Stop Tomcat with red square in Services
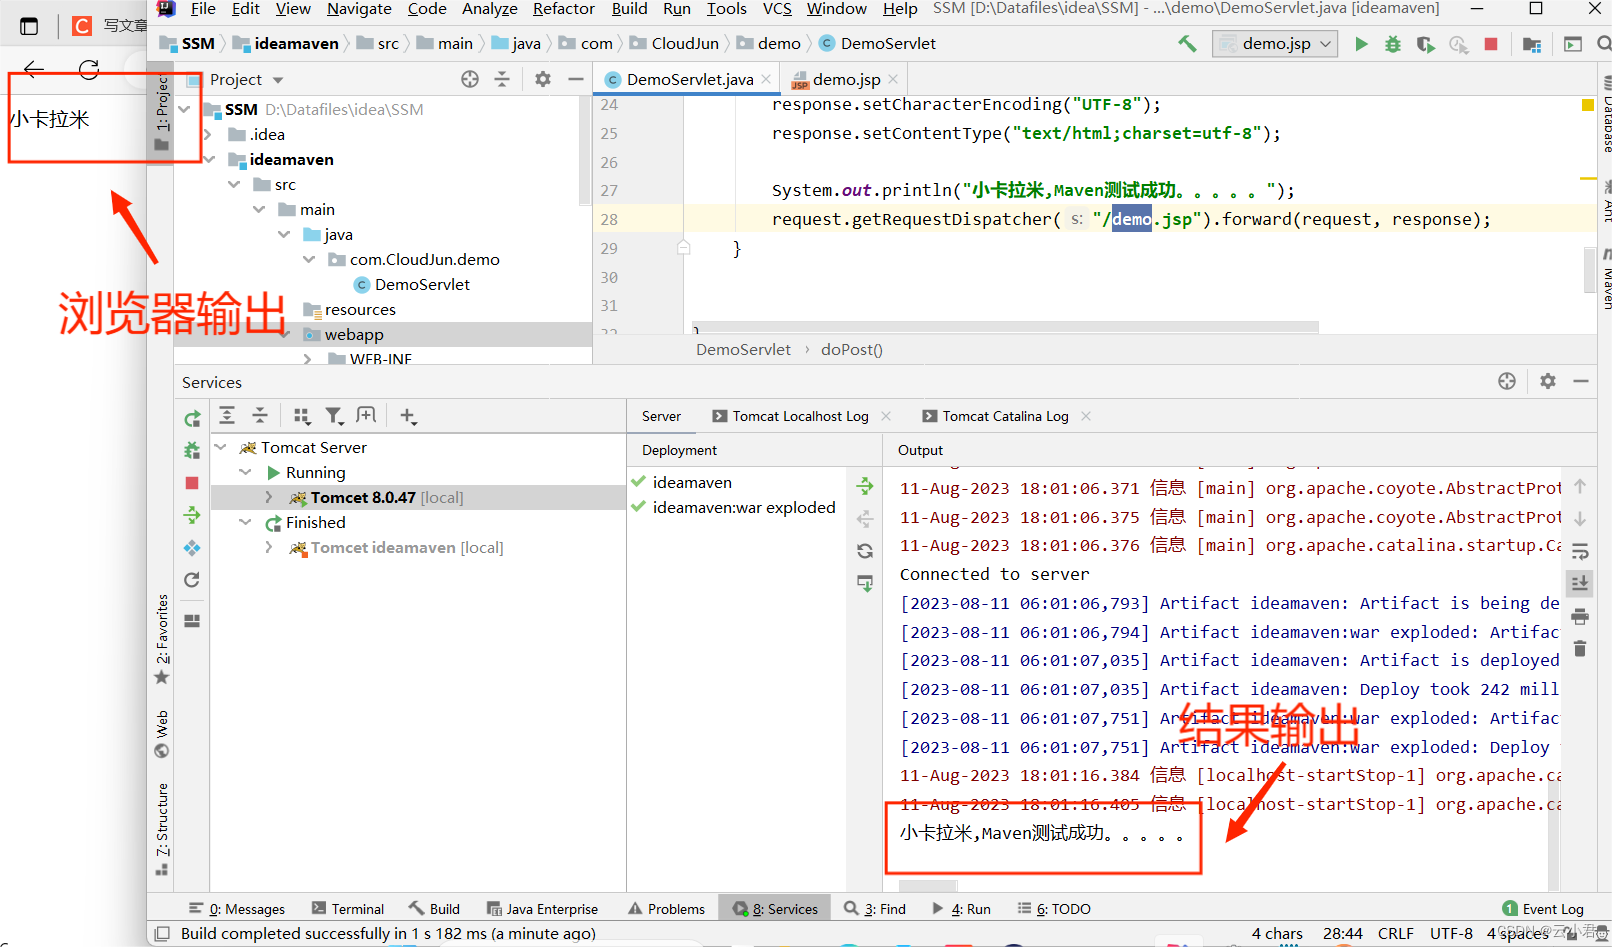This screenshot has width=1612, height=947. [x=192, y=483]
